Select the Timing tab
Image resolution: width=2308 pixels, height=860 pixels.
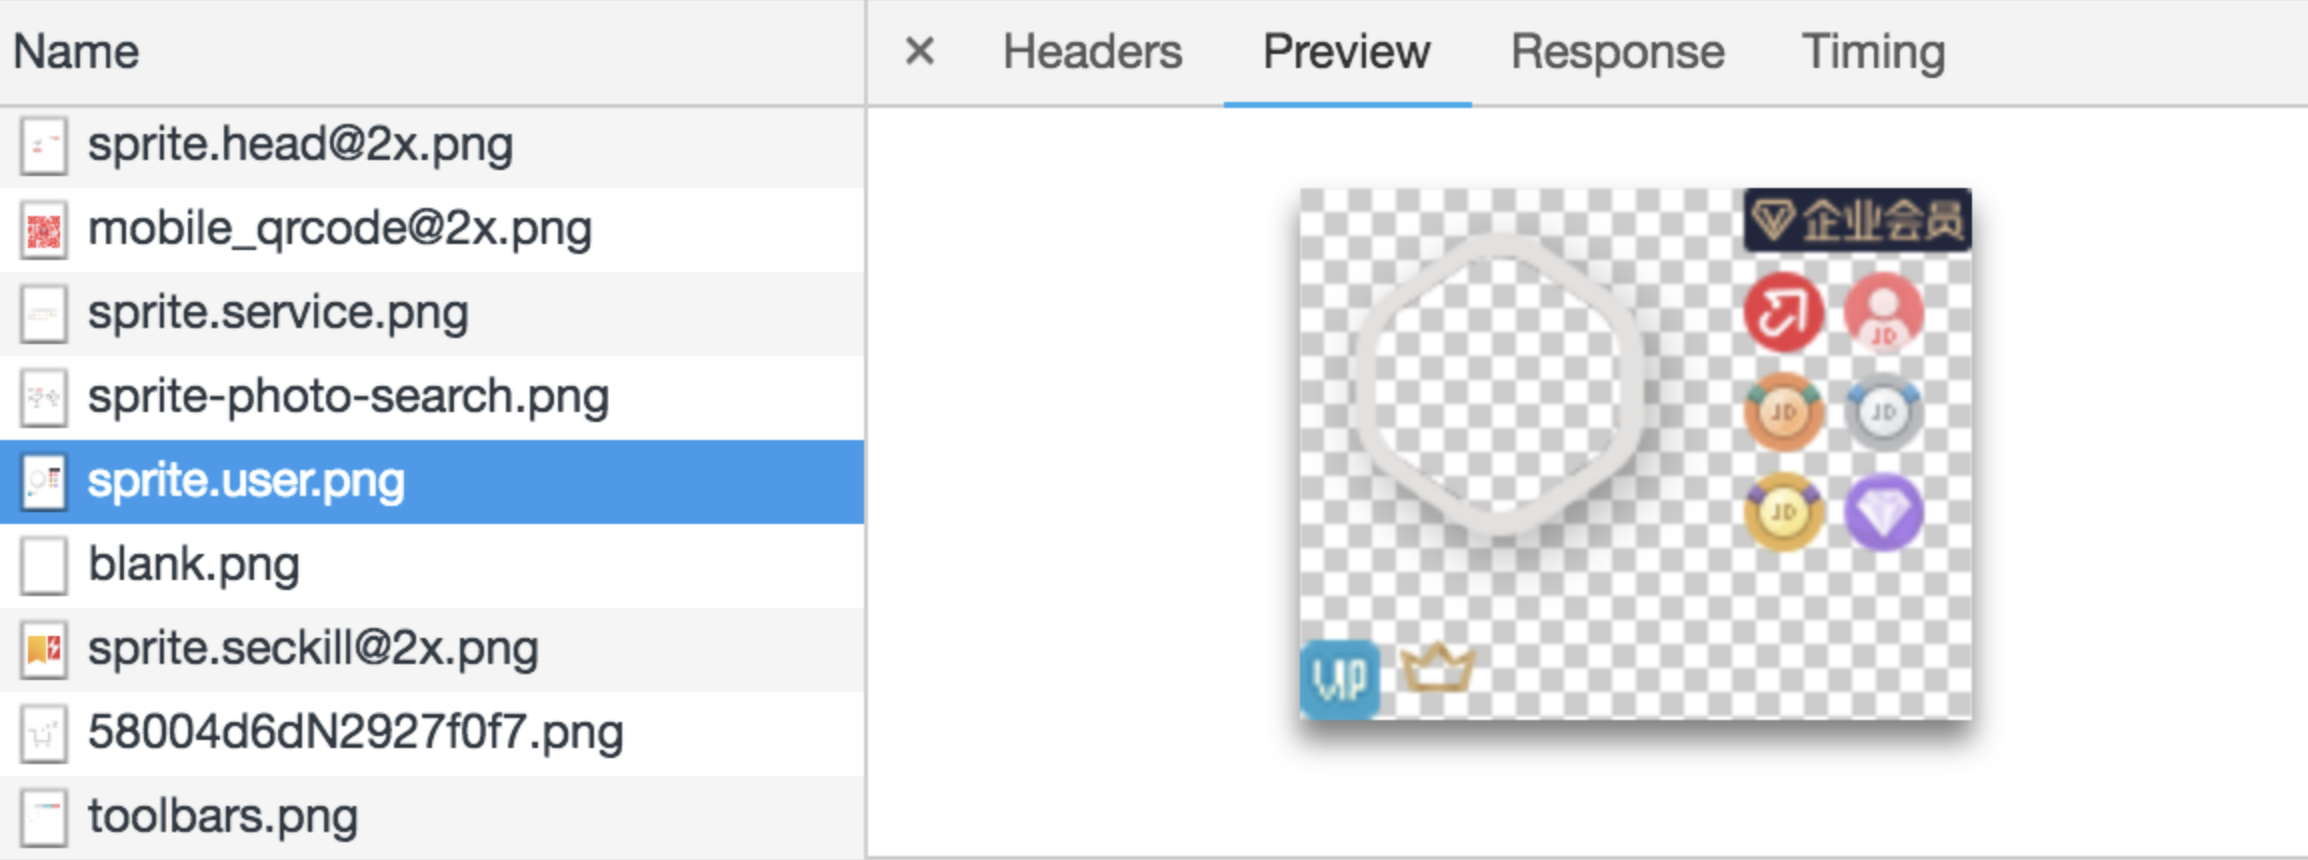[x=1873, y=52]
